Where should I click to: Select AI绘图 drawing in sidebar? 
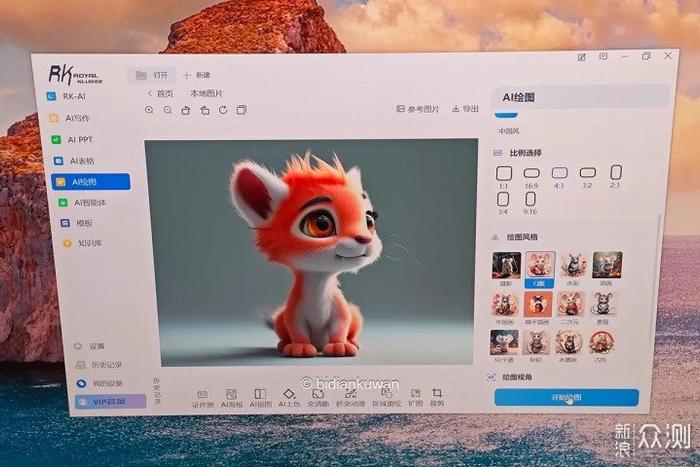click(91, 182)
